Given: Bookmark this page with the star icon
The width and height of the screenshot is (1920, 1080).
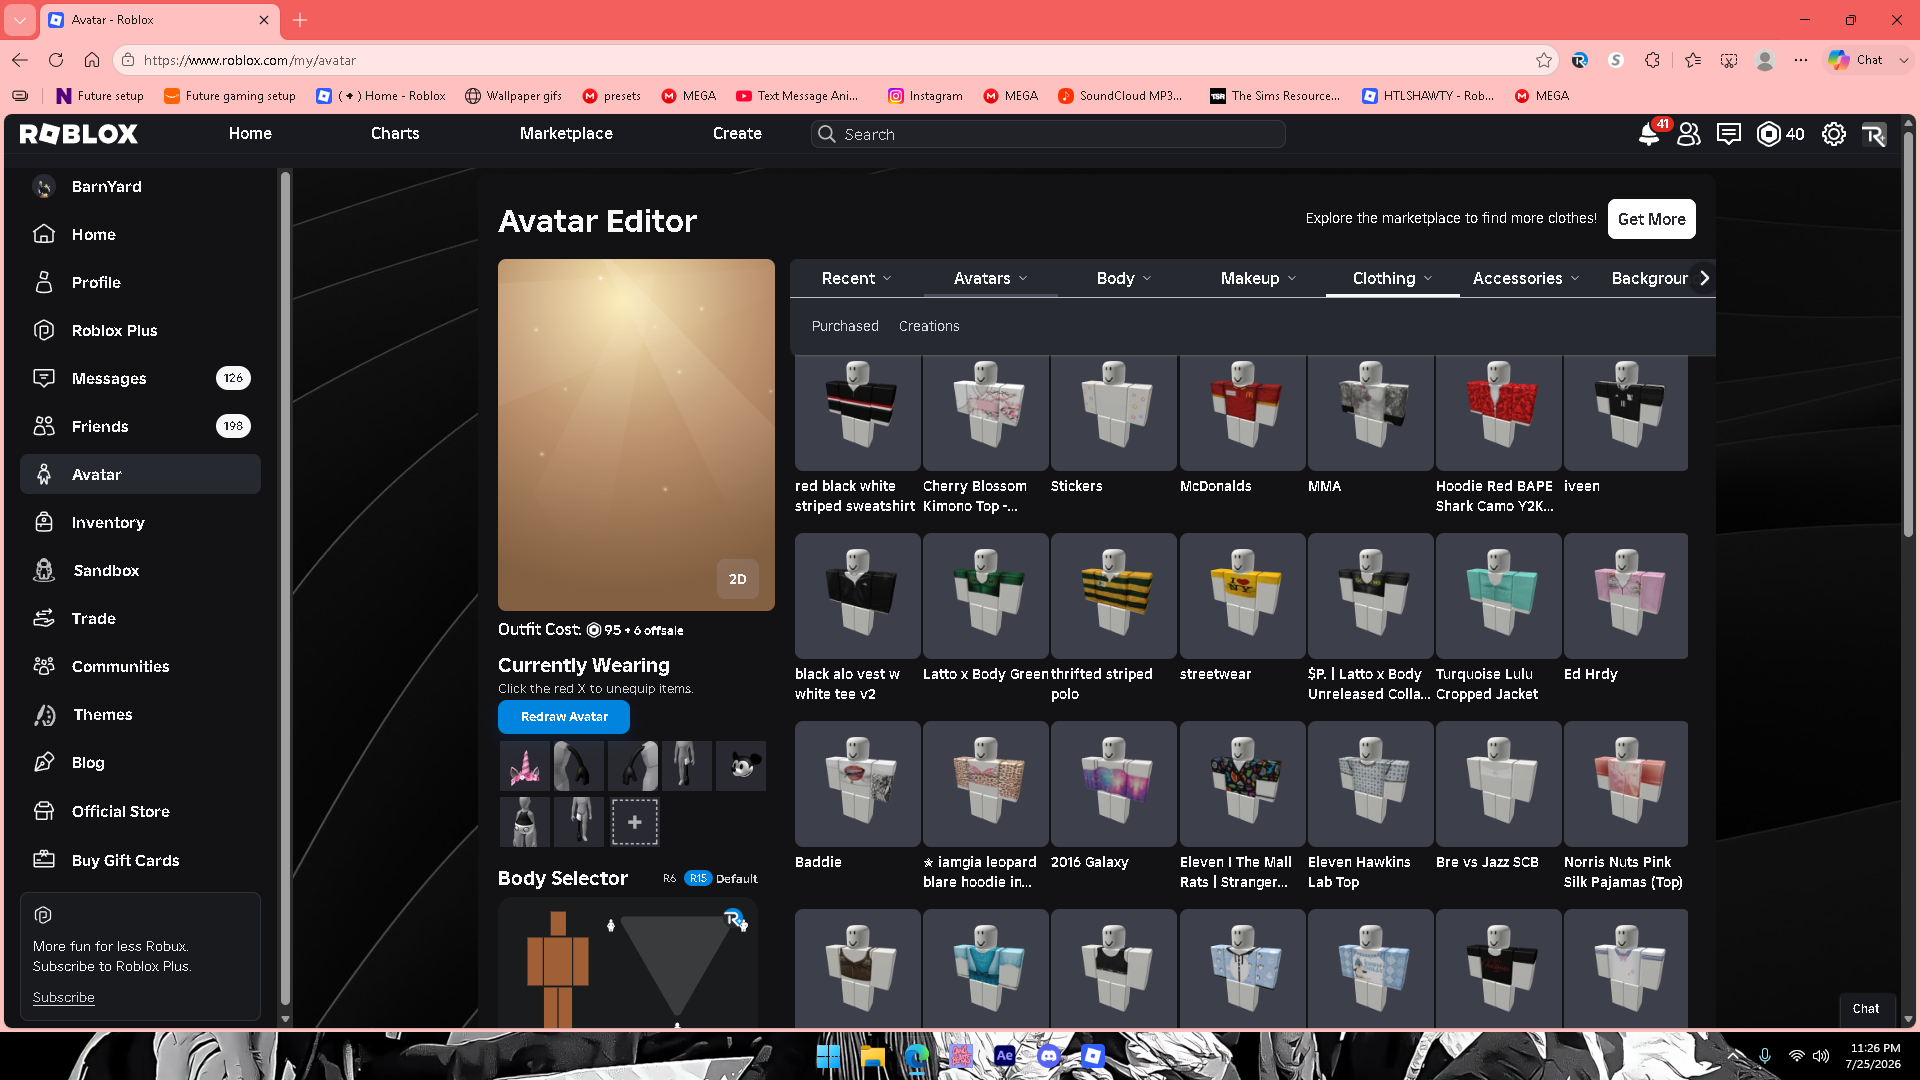Looking at the screenshot, I should [x=1544, y=60].
